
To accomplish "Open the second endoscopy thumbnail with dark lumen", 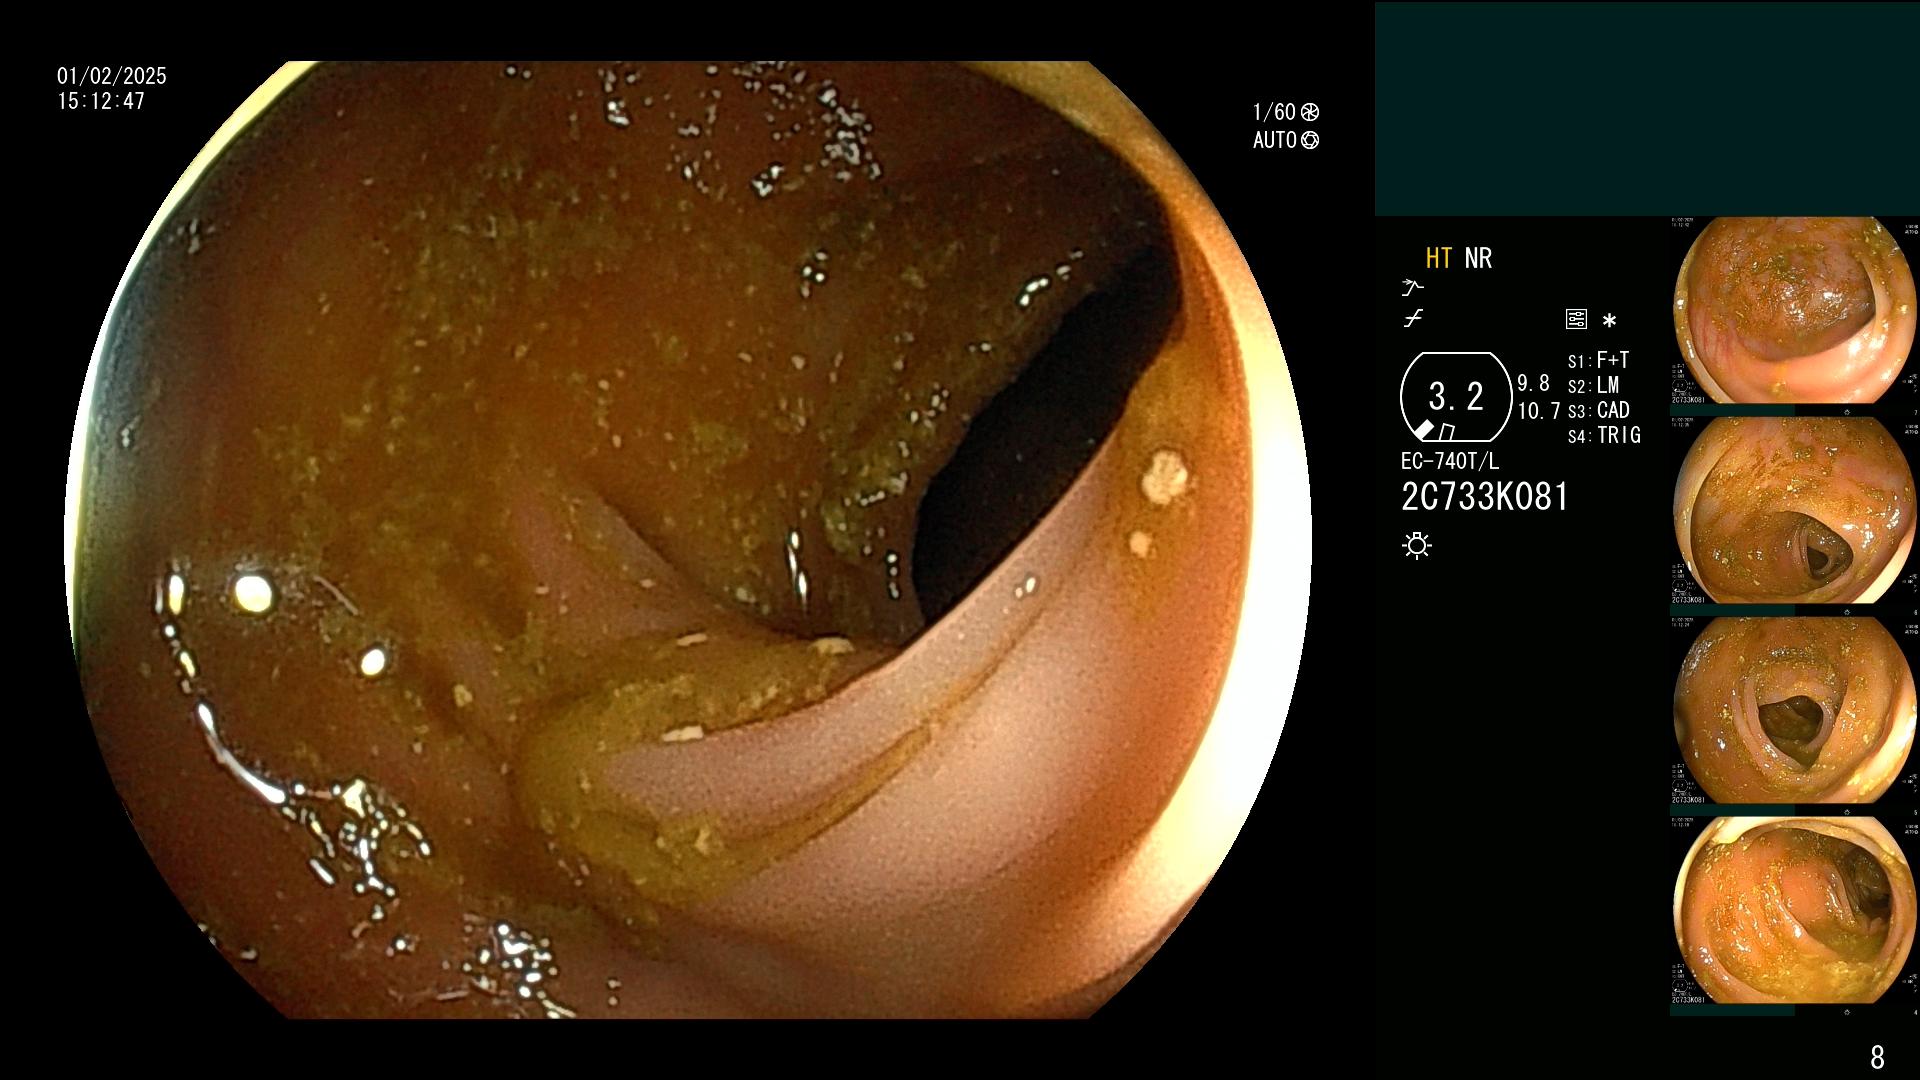I will point(1794,510).
